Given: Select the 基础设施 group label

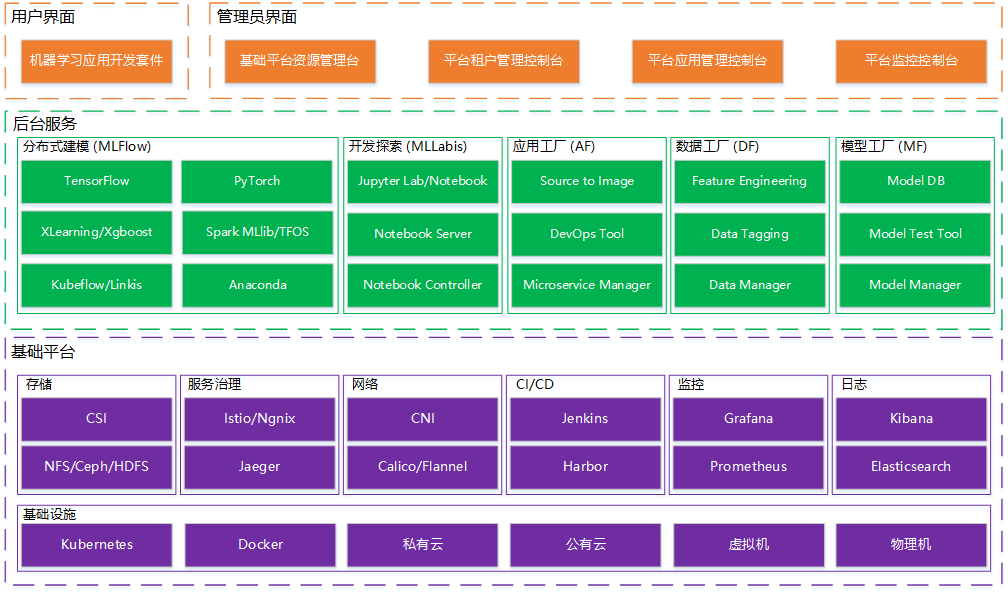Looking at the screenshot, I should pos(50,515).
